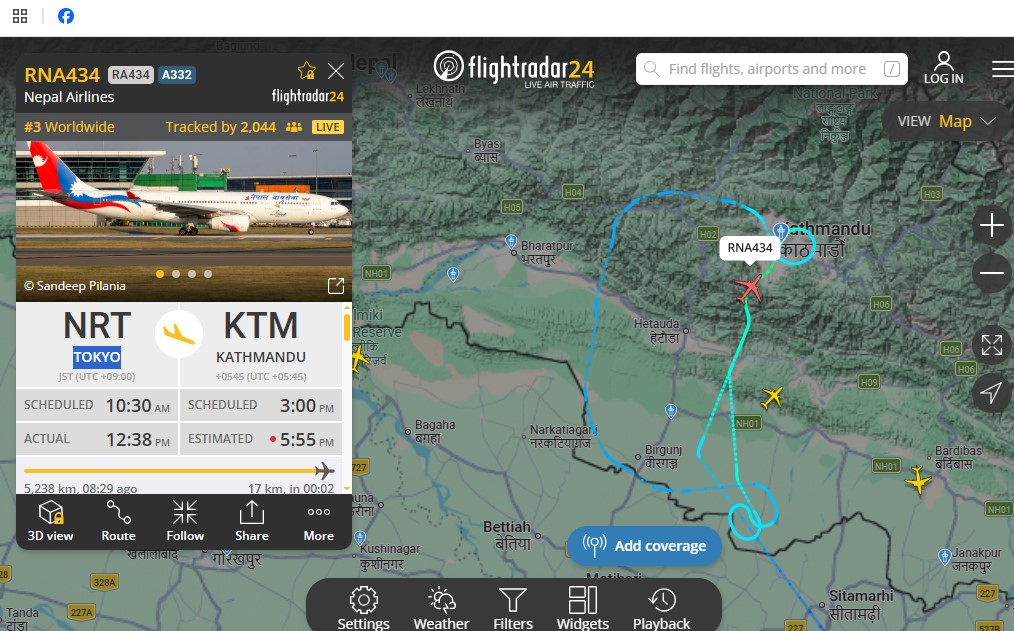Click the flight progress bar
This screenshot has height=631, width=1014.
pyautogui.click(x=179, y=471)
